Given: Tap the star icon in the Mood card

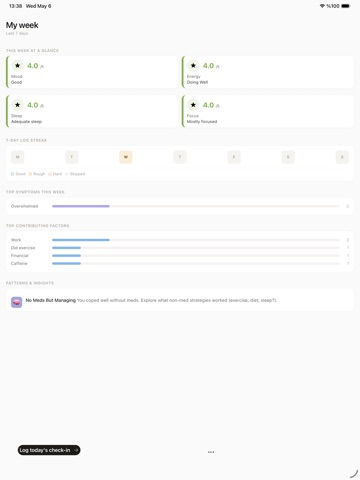Looking at the screenshot, I should [17, 66].
